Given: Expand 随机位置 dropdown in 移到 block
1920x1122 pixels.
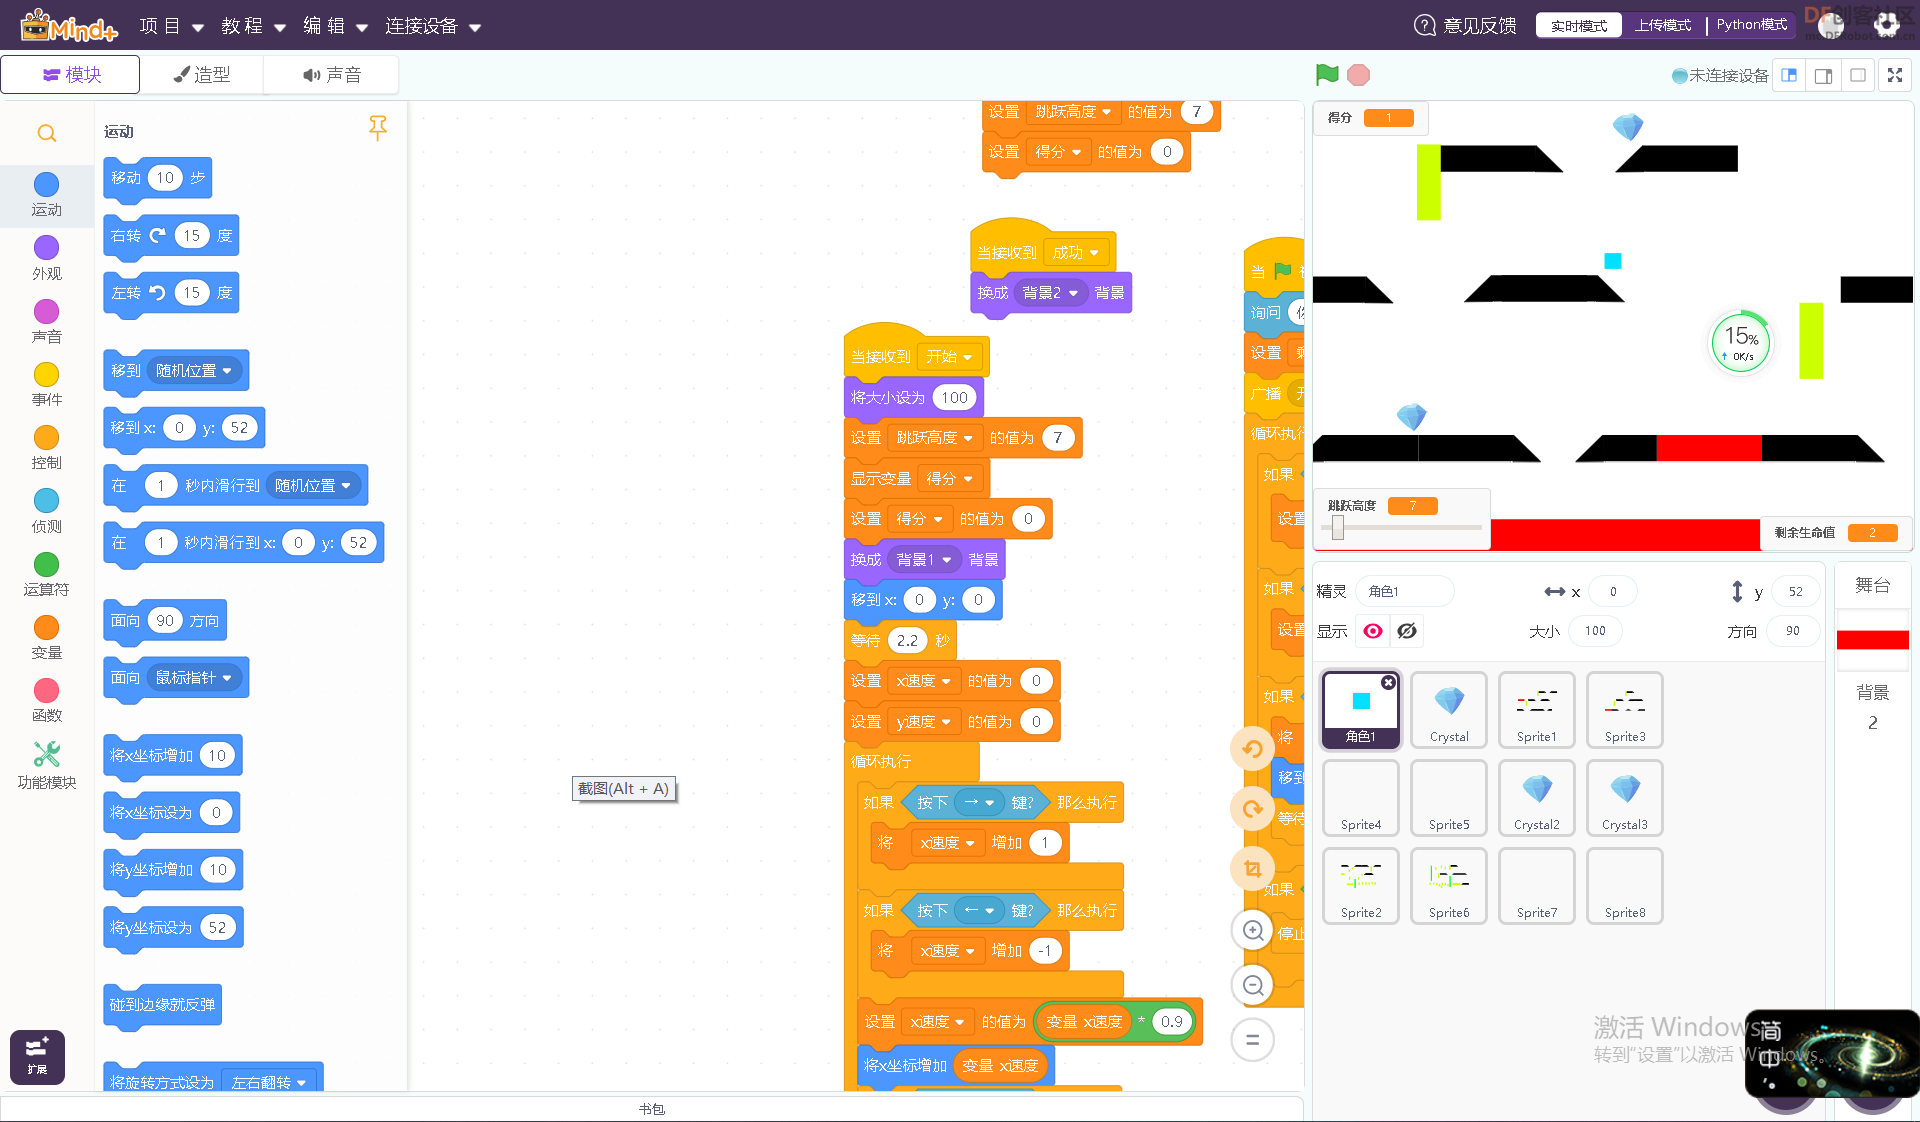Looking at the screenshot, I should tap(195, 371).
